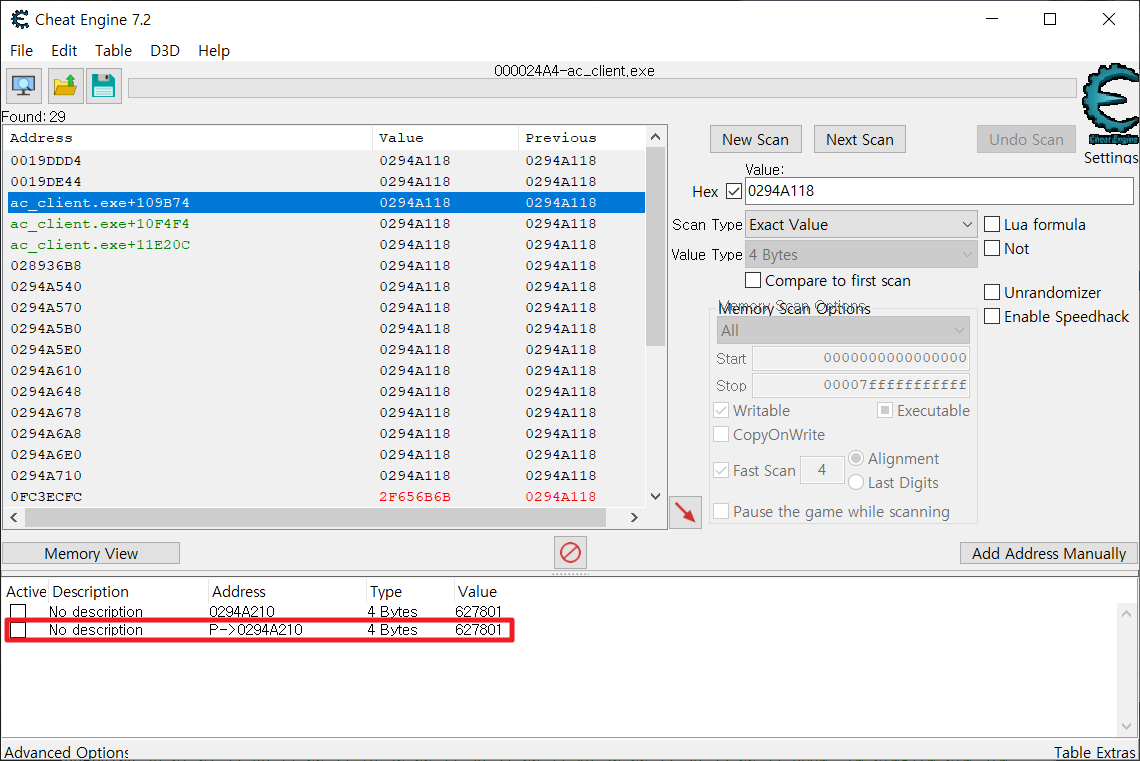Enable the Unrandomizer checkbox
The image size is (1140, 761).
(x=992, y=292)
